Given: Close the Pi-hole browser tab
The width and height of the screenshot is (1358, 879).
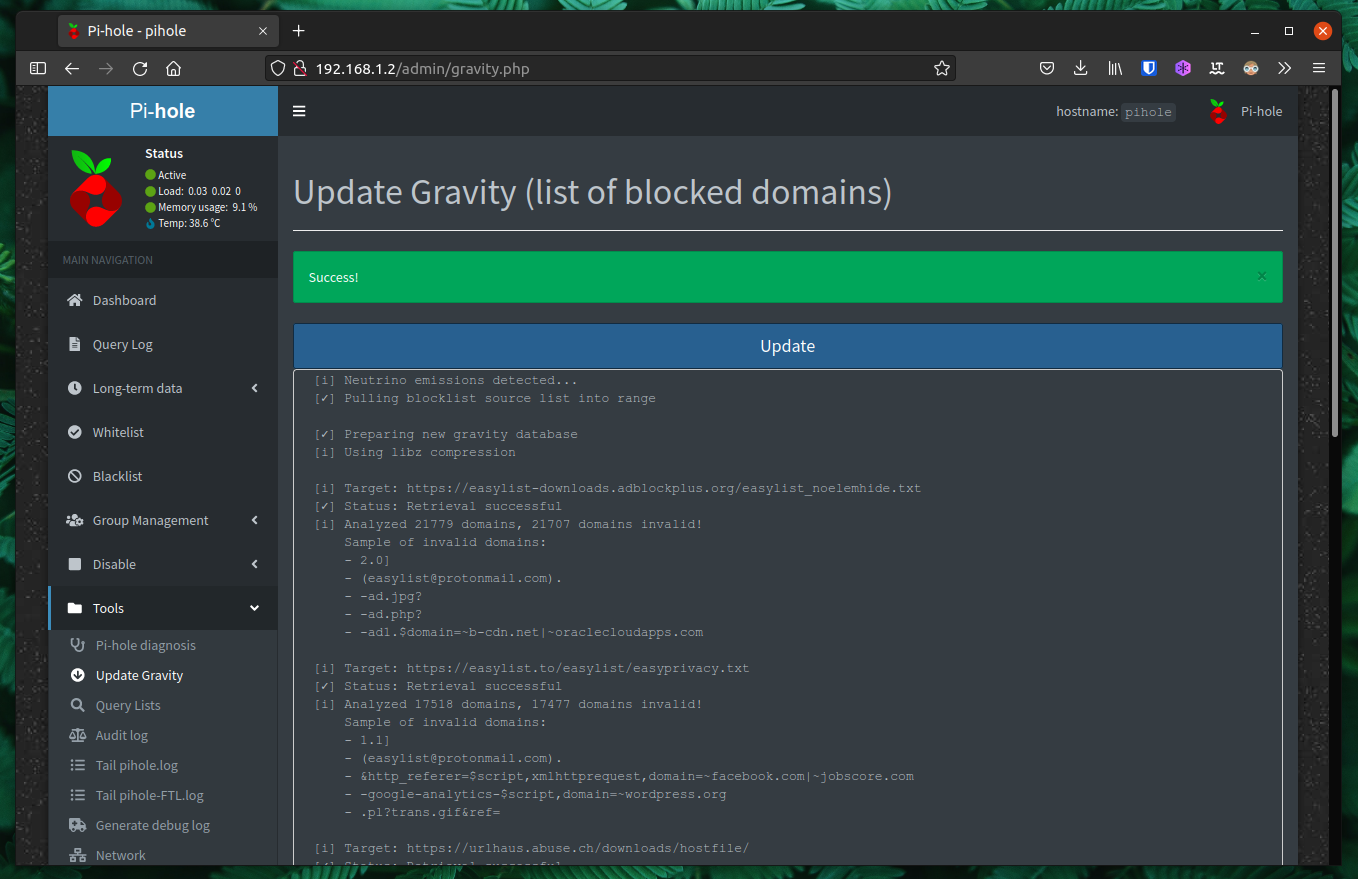Looking at the screenshot, I should pyautogui.click(x=263, y=31).
